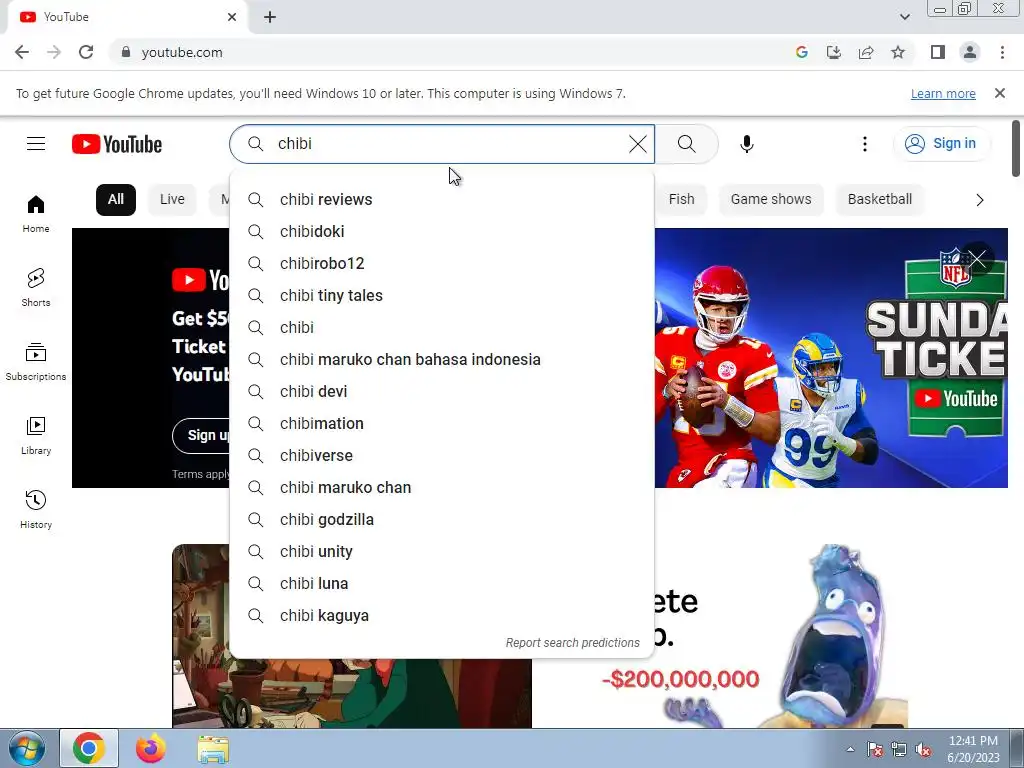
Task: Choose suggestion "chibi godzilla"
Action: point(442,519)
